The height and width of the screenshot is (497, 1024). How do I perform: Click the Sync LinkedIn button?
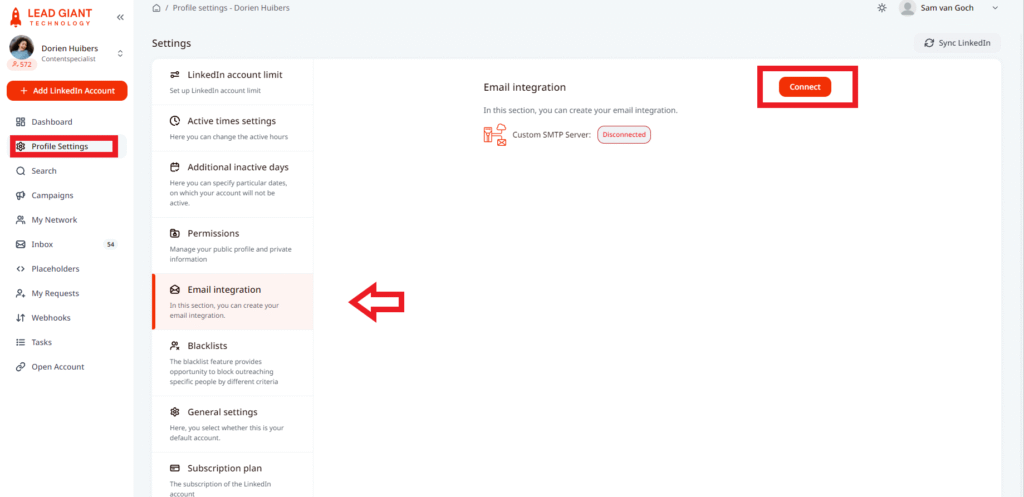click(957, 43)
